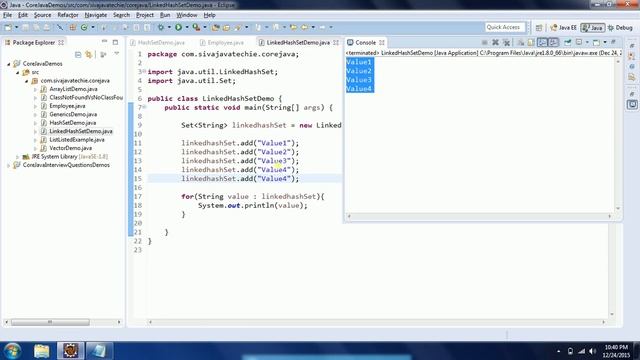Click Display Selected Console icon
Screen dimensions: 640x360
coord(579,42)
